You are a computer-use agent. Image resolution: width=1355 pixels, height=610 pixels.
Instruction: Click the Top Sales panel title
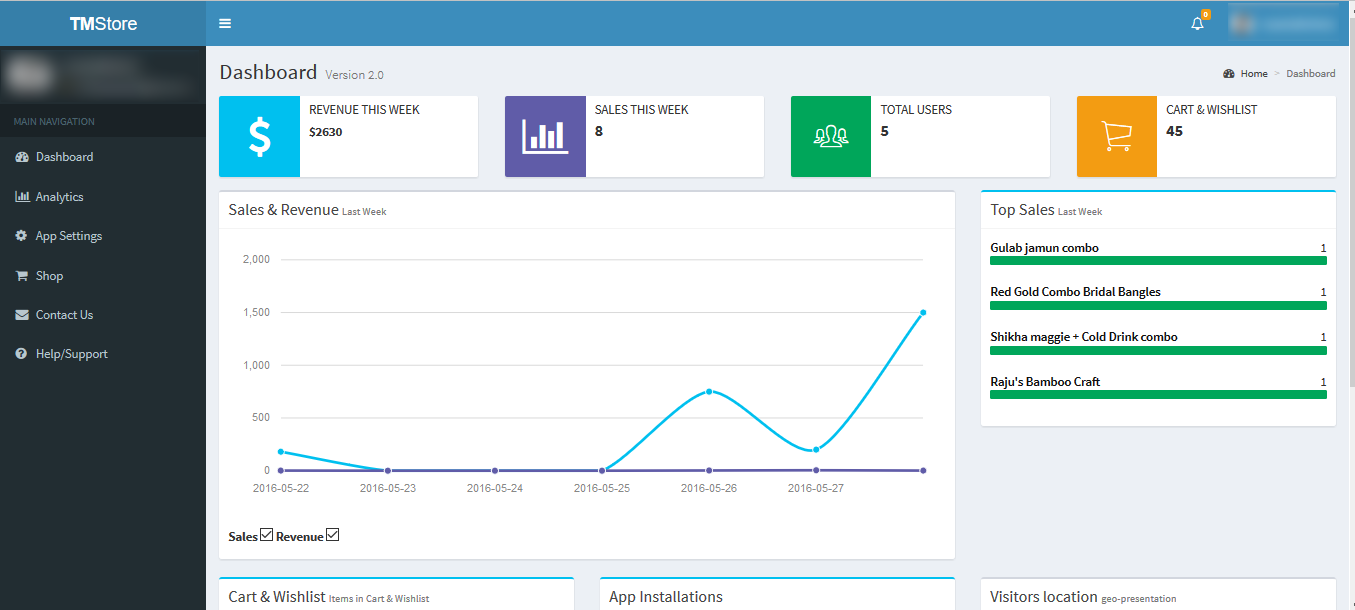(1022, 210)
